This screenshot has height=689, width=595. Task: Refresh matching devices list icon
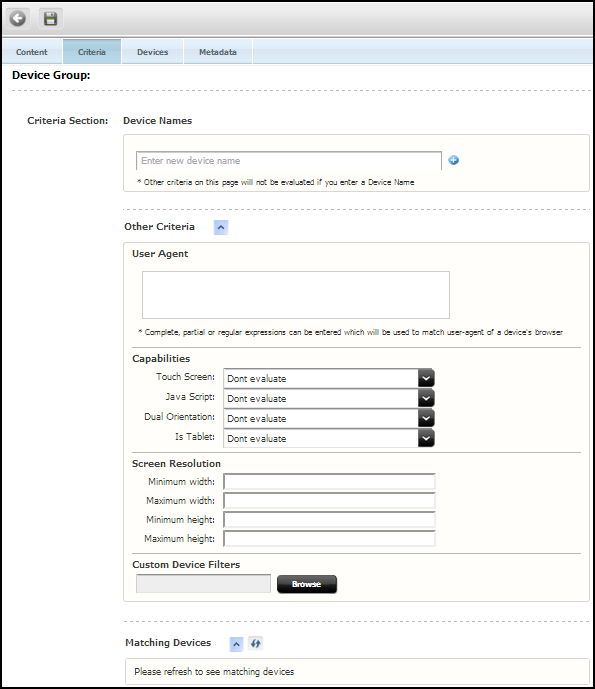click(x=255, y=644)
